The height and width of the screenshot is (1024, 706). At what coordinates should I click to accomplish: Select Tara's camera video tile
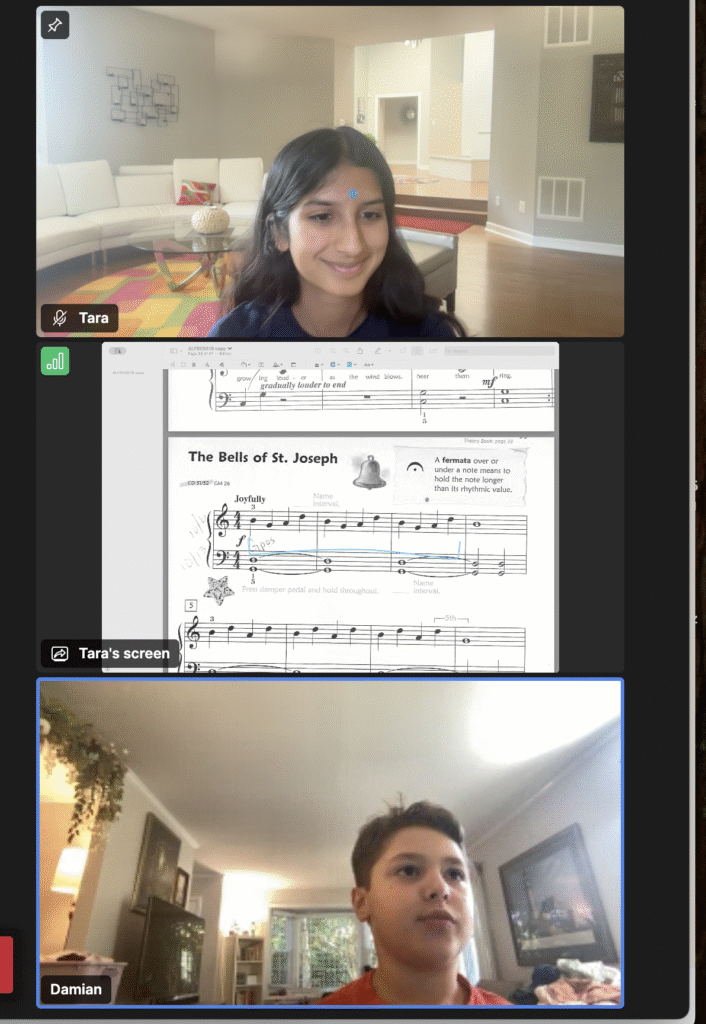click(330, 170)
